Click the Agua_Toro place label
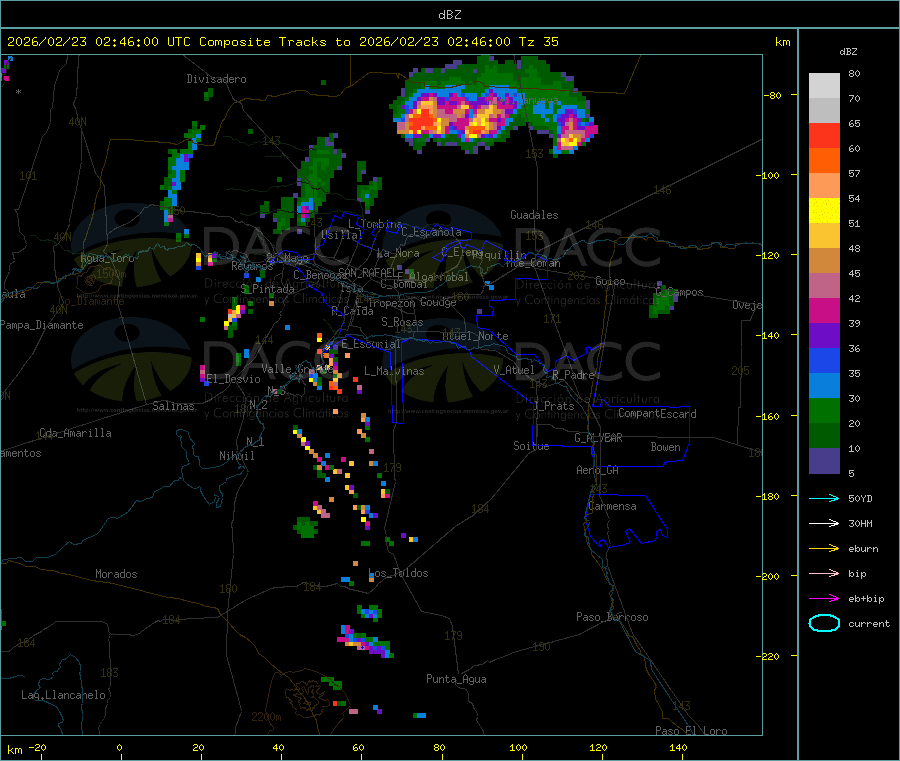This screenshot has height=761, width=900. click(107, 258)
